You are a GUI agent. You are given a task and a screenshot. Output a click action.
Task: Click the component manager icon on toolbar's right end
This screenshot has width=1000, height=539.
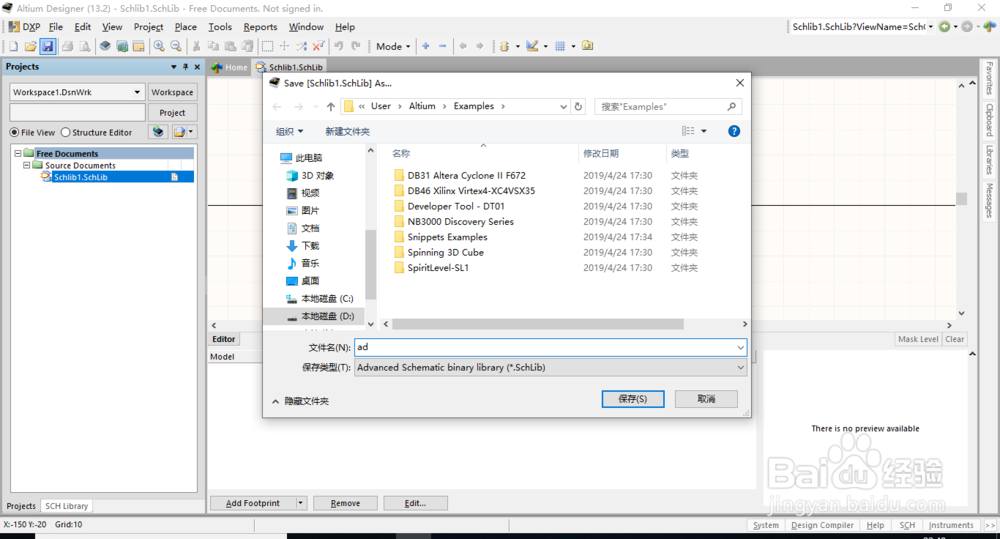pos(587,46)
